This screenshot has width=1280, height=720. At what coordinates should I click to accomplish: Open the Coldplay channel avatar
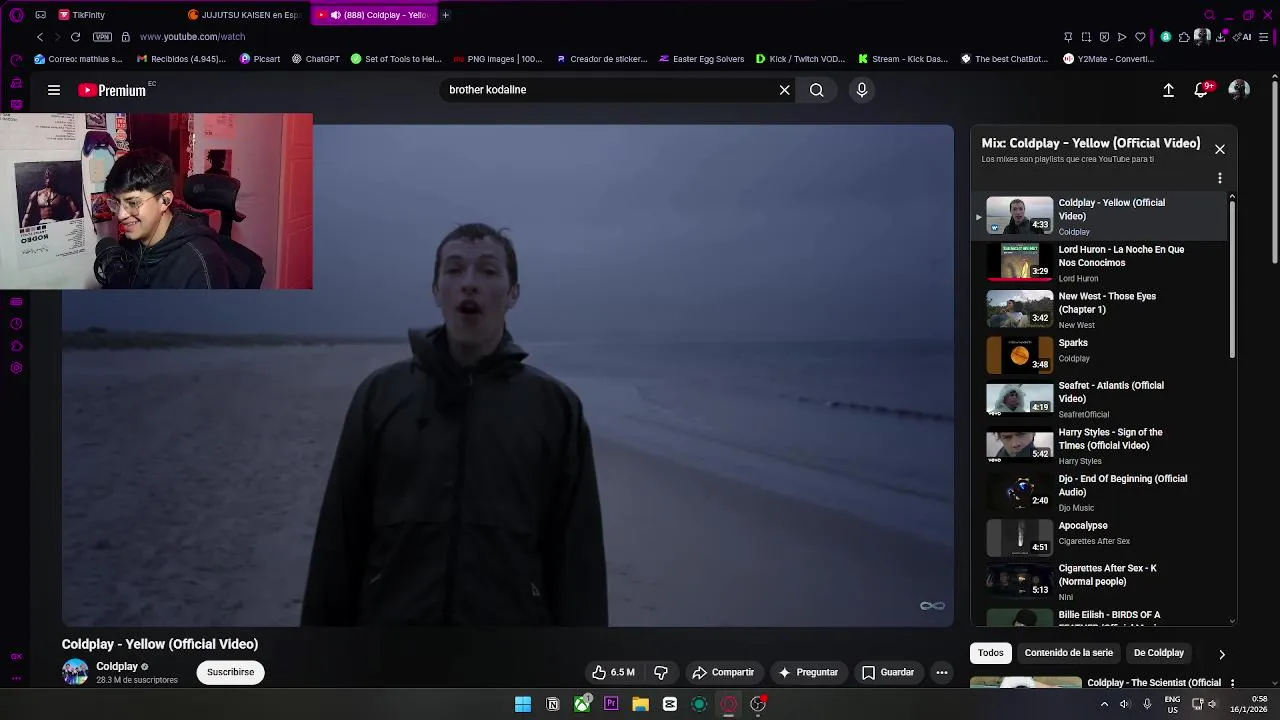pyautogui.click(x=75, y=672)
